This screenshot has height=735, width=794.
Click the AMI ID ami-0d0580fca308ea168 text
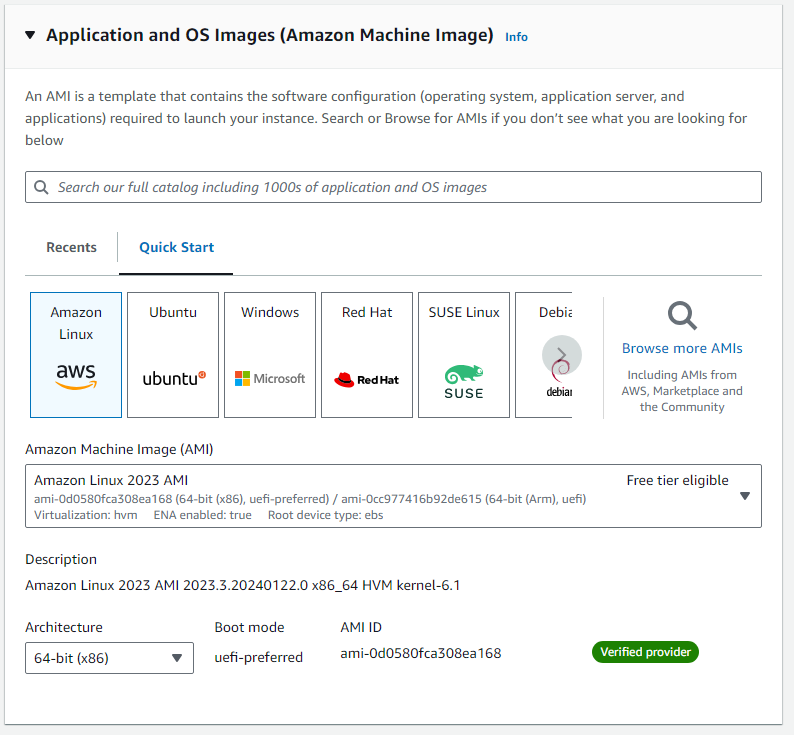[420, 653]
